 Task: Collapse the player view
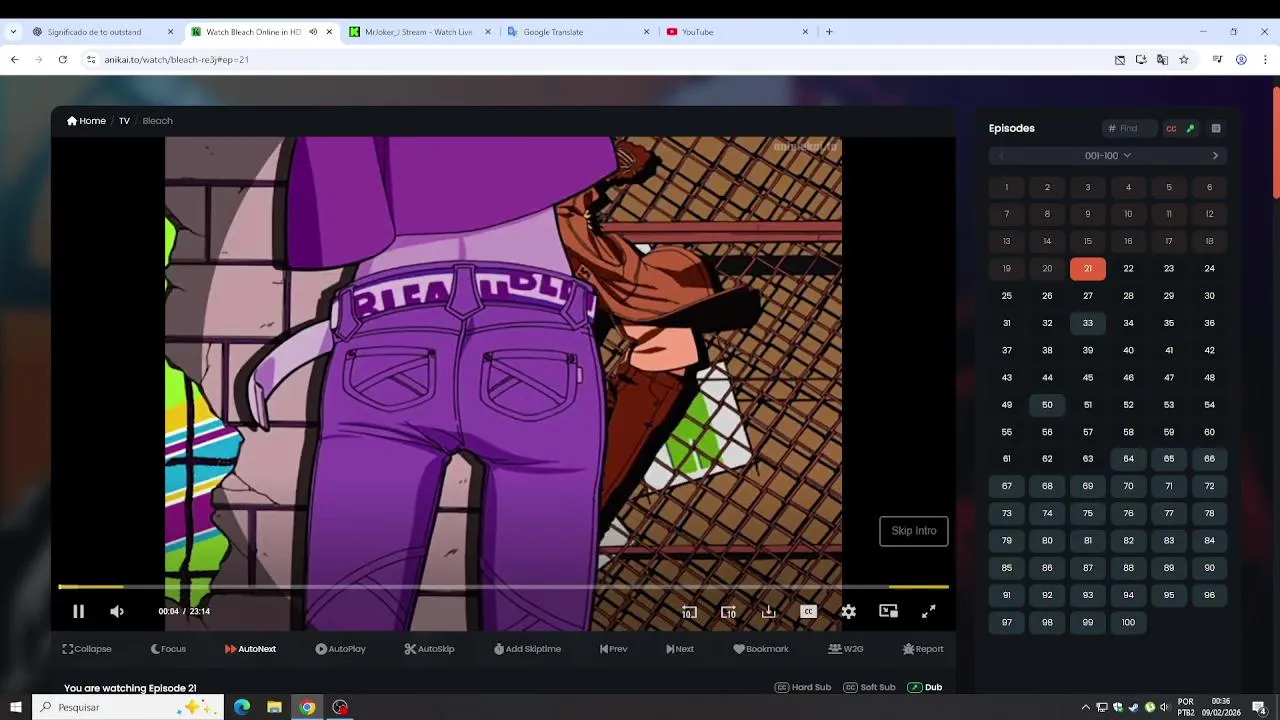coord(87,649)
